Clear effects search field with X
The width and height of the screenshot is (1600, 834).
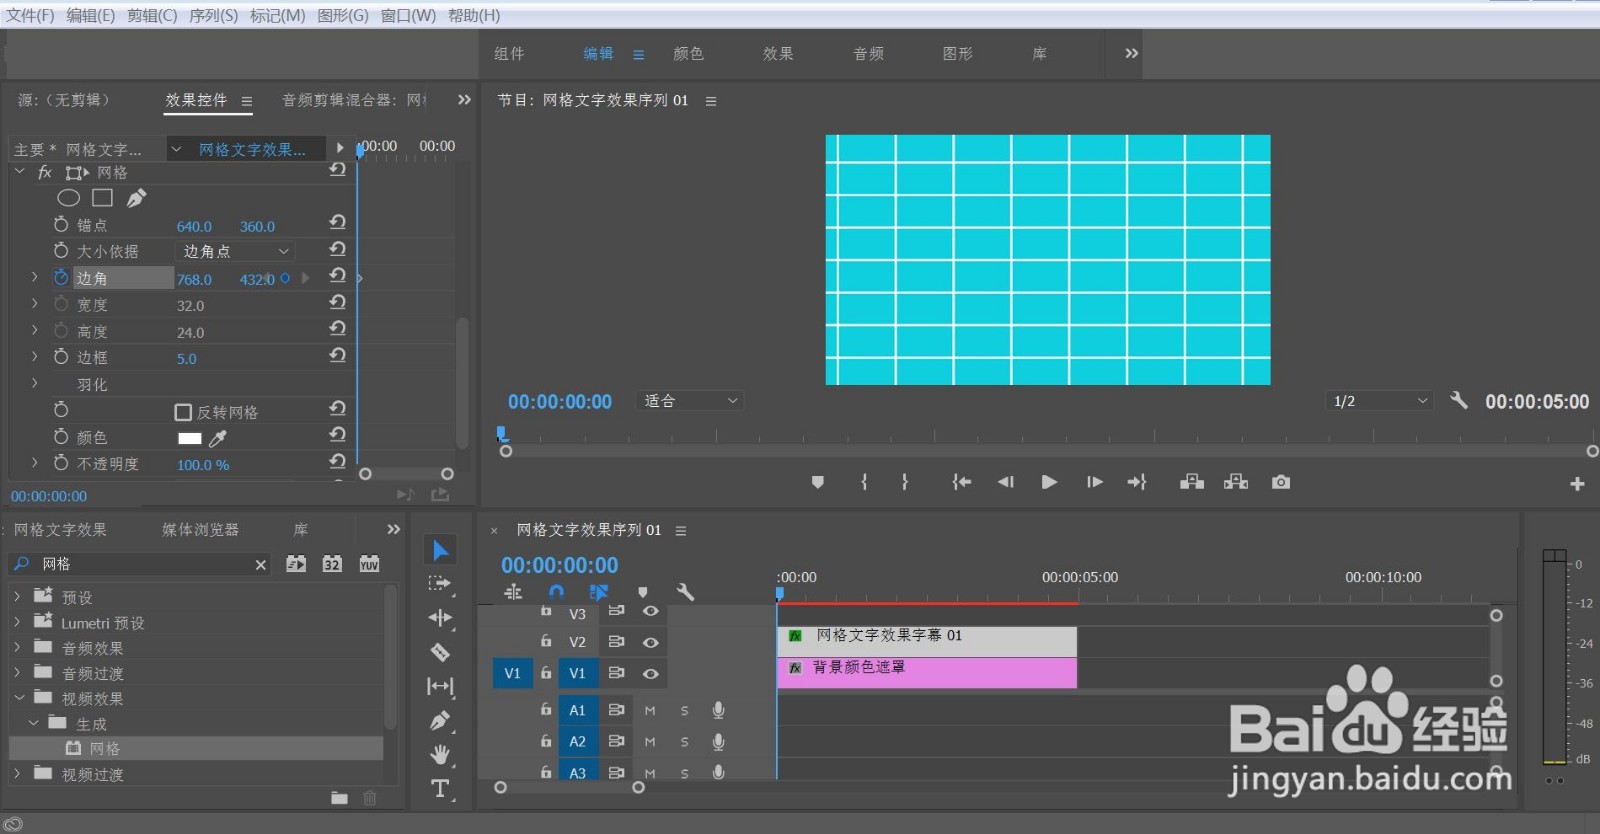pos(261,565)
